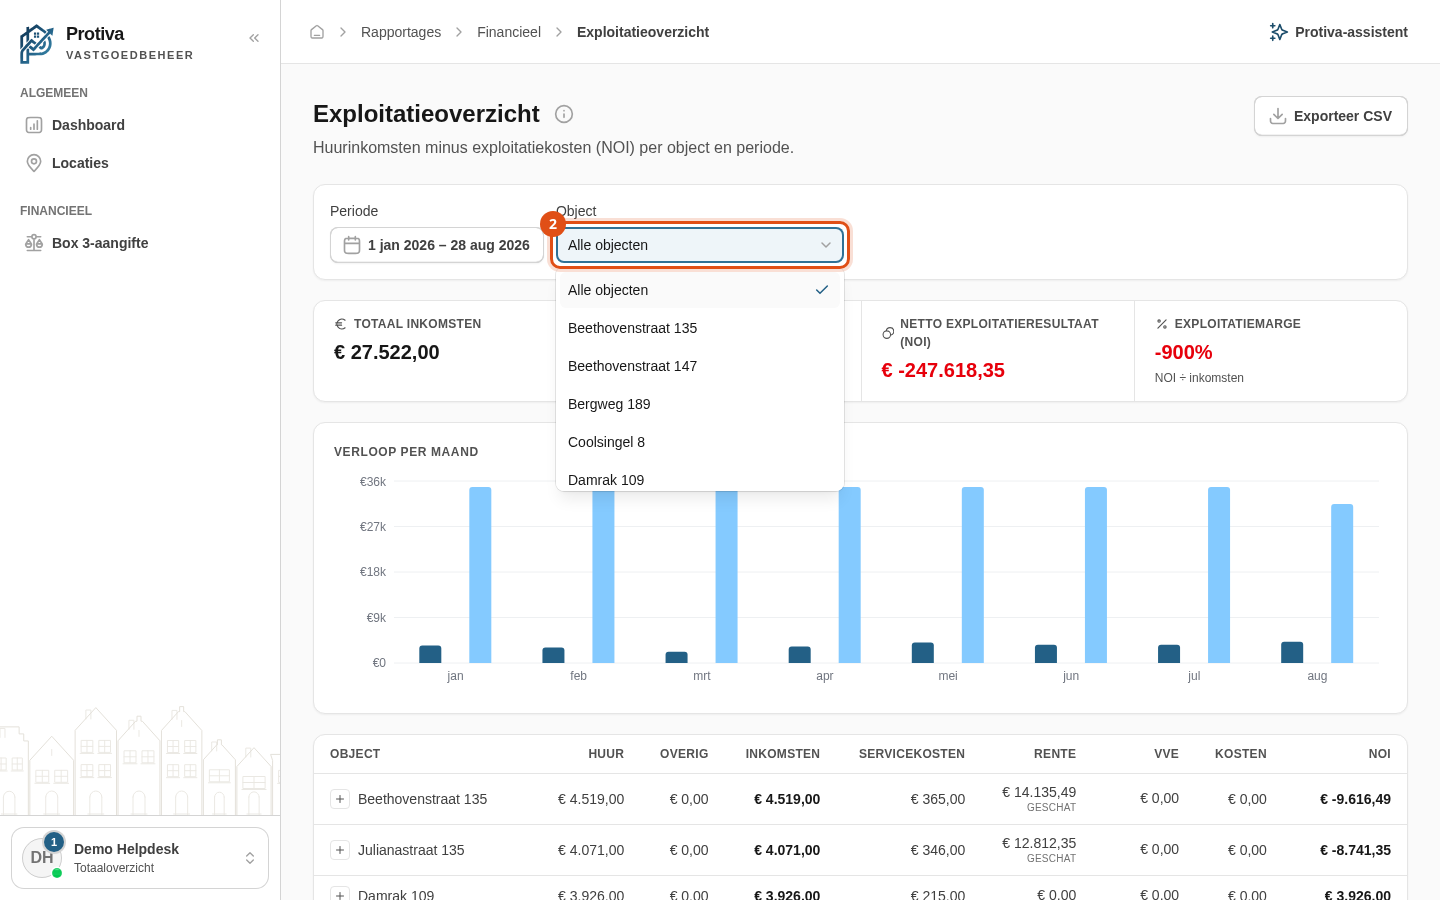The height and width of the screenshot is (900, 1440).
Task: Click the € -247.618,35 NOI value
Action: coord(943,370)
